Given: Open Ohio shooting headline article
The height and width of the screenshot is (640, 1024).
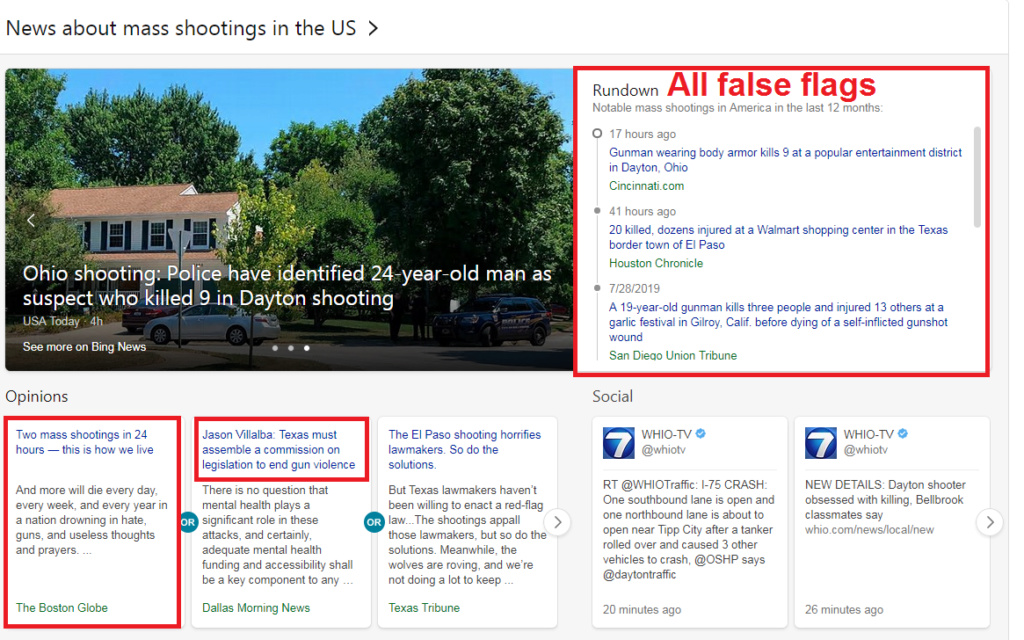Looking at the screenshot, I should (287, 285).
